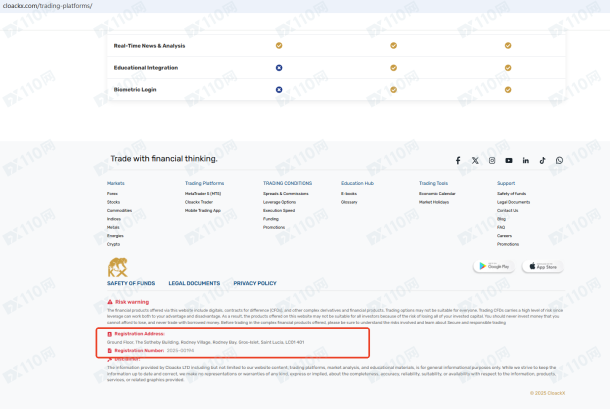The width and height of the screenshot is (610, 409).
Task: Go to Forex under Markets
Action: click(x=113, y=193)
